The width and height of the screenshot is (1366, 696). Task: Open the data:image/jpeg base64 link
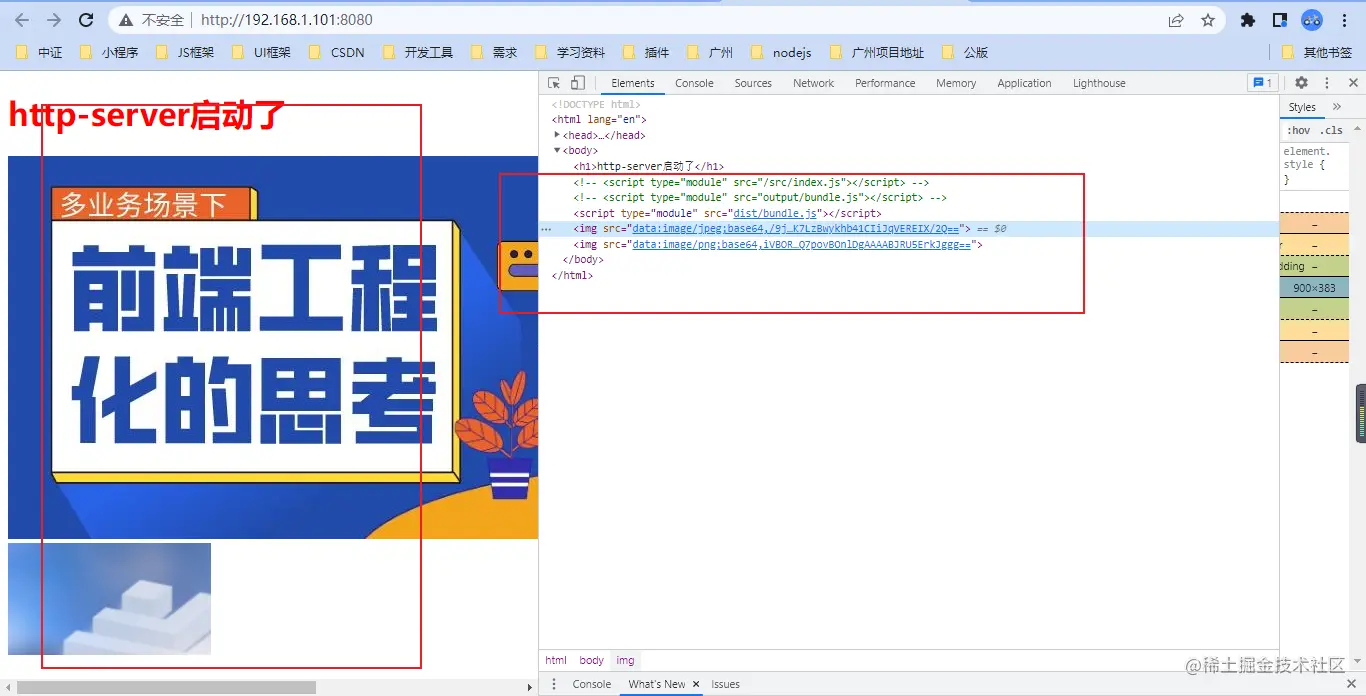(796, 229)
